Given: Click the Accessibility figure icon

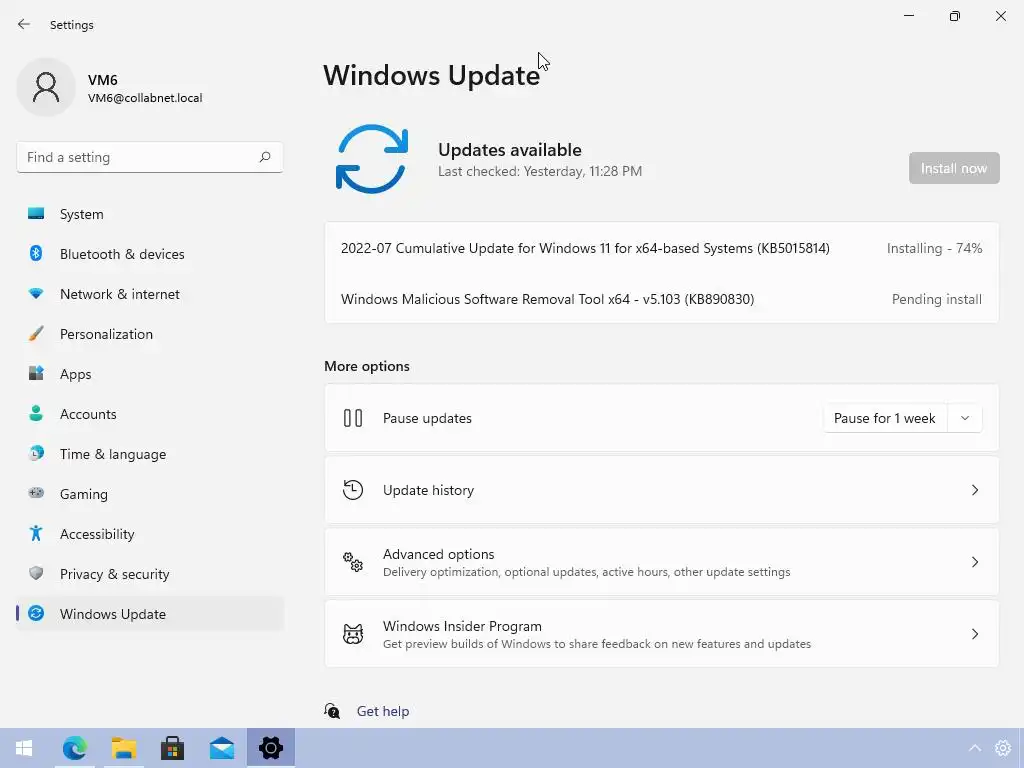Looking at the screenshot, I should (36, 534).
